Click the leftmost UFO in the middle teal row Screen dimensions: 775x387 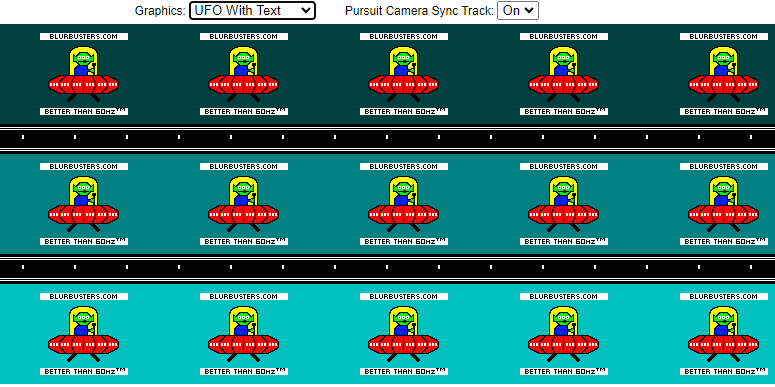pos(84,204)
